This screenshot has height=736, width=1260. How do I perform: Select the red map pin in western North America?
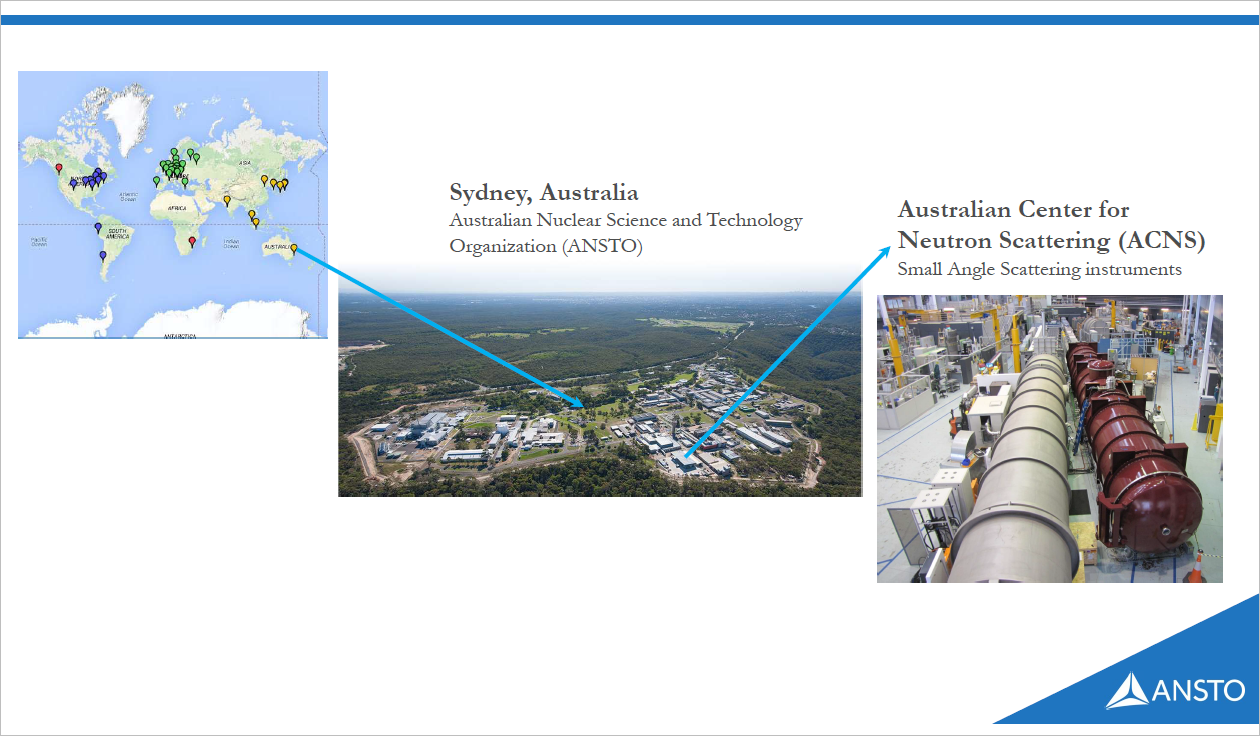point(59,168)
